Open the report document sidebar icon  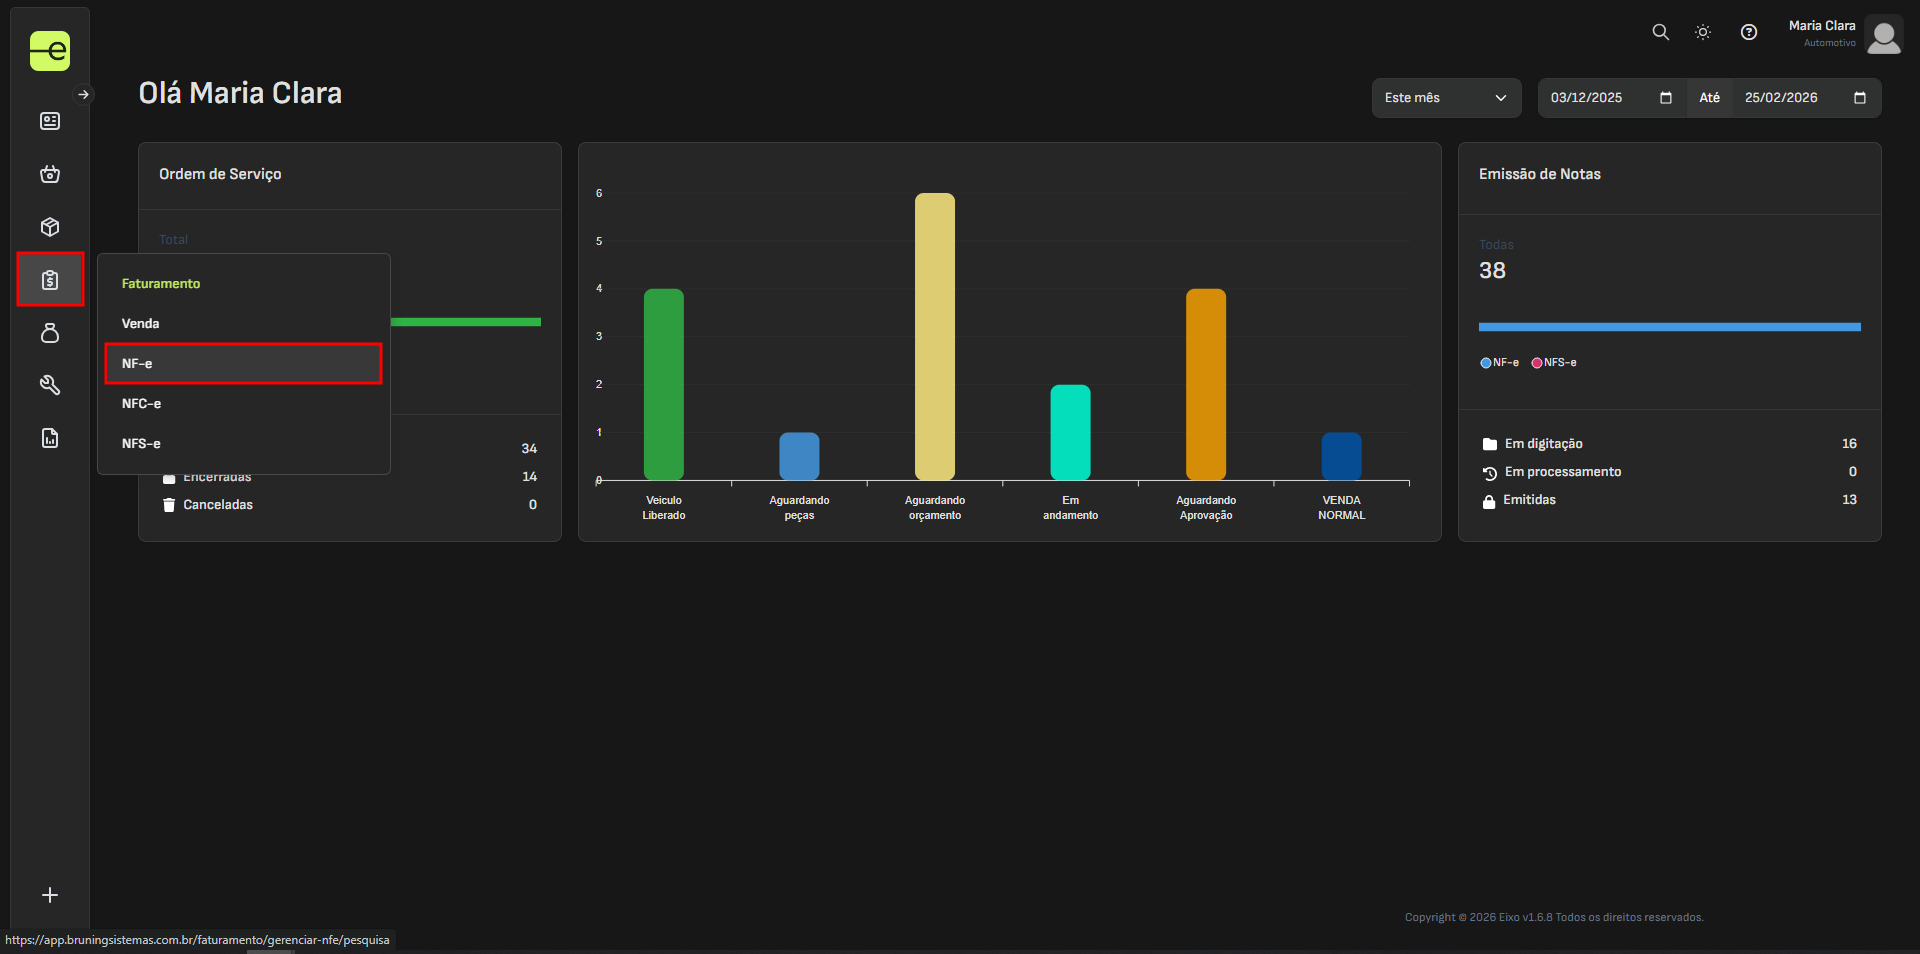coord(50,438)
